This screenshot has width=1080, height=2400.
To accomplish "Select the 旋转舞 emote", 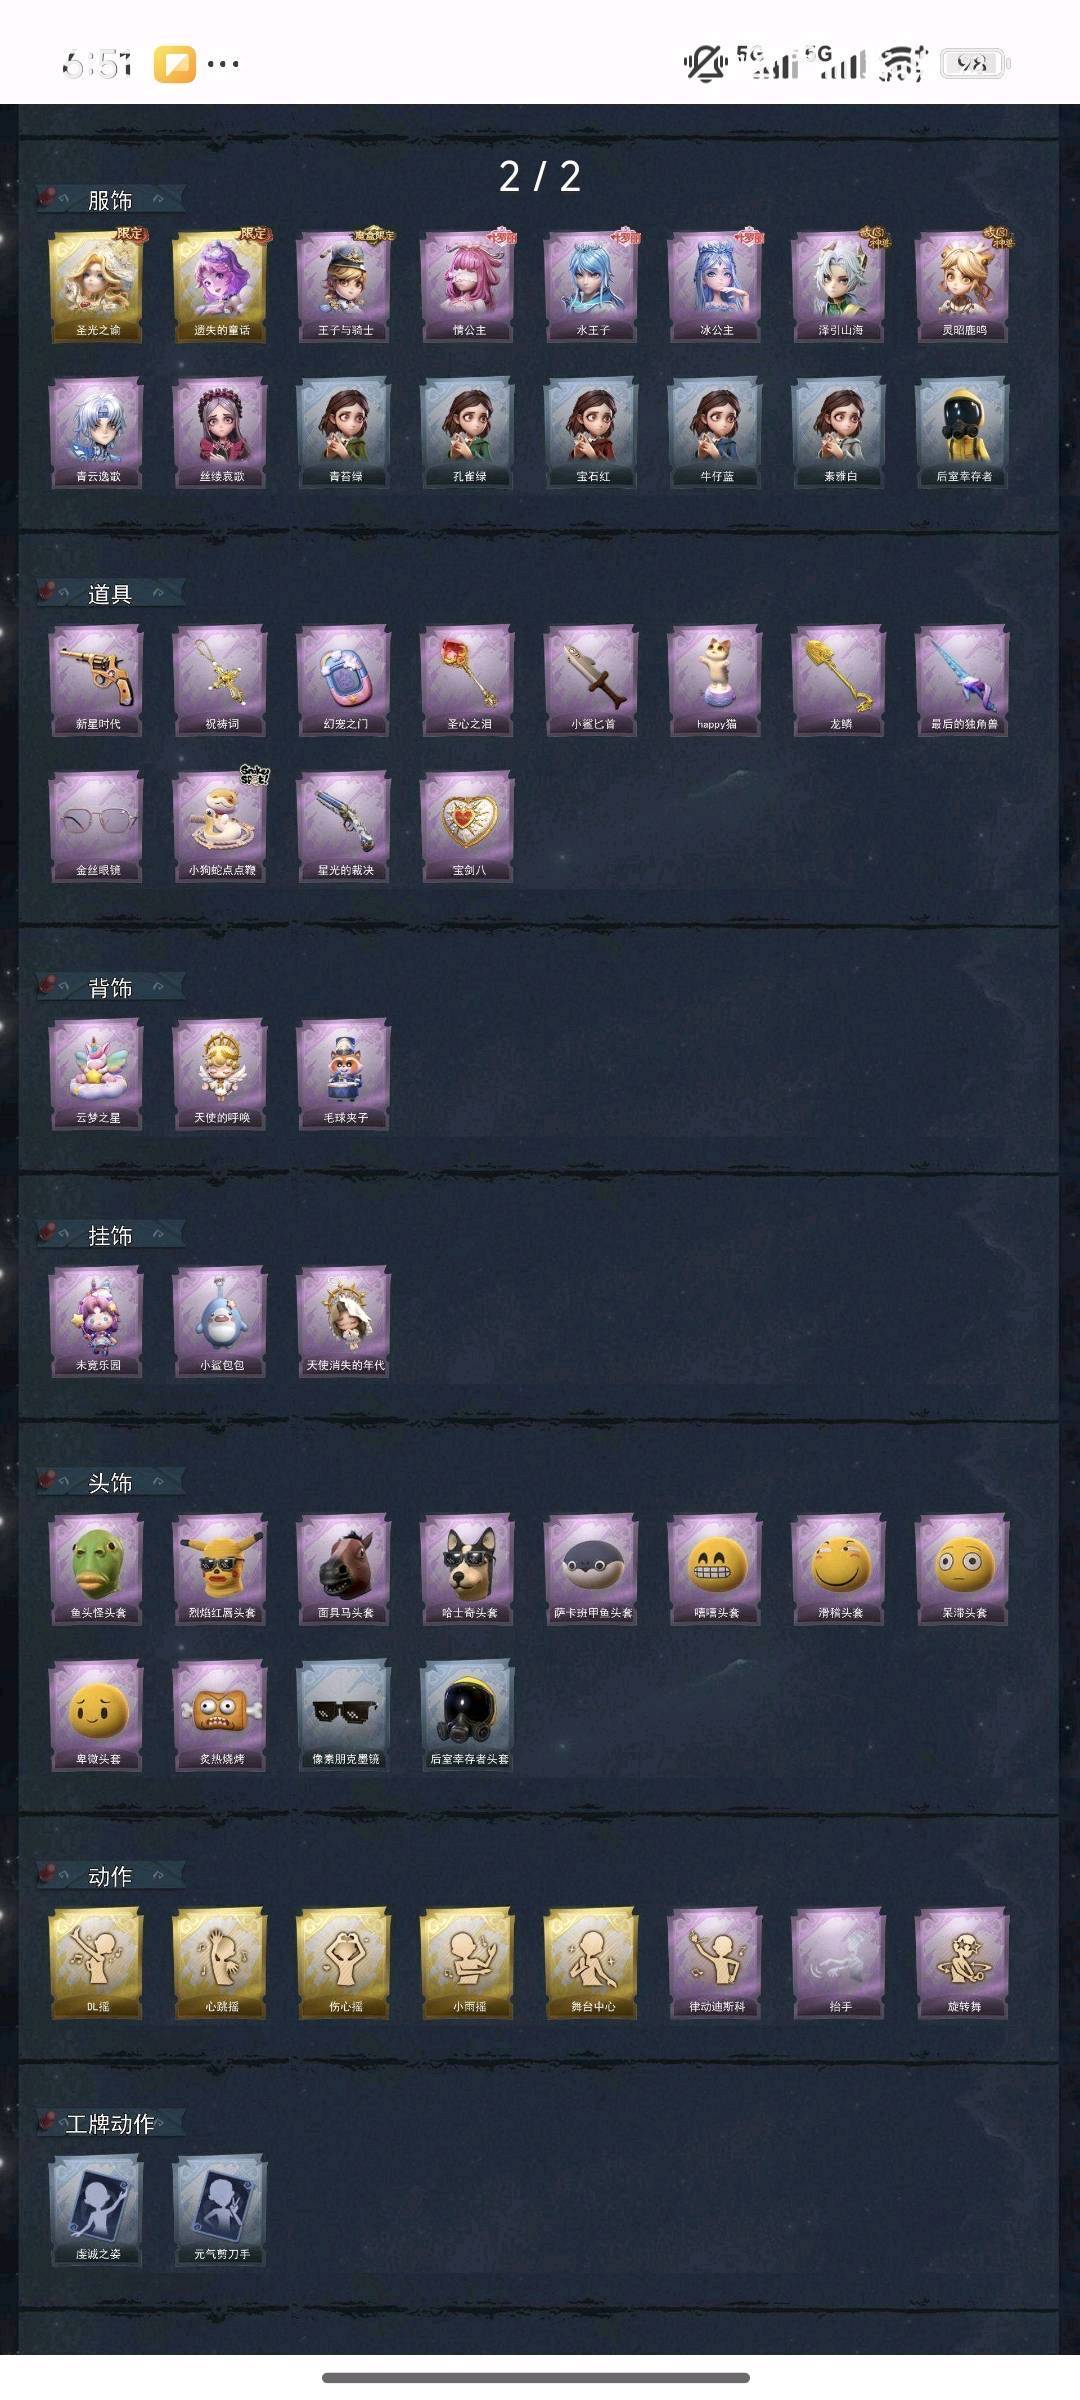I will [x=963, y=1963].
